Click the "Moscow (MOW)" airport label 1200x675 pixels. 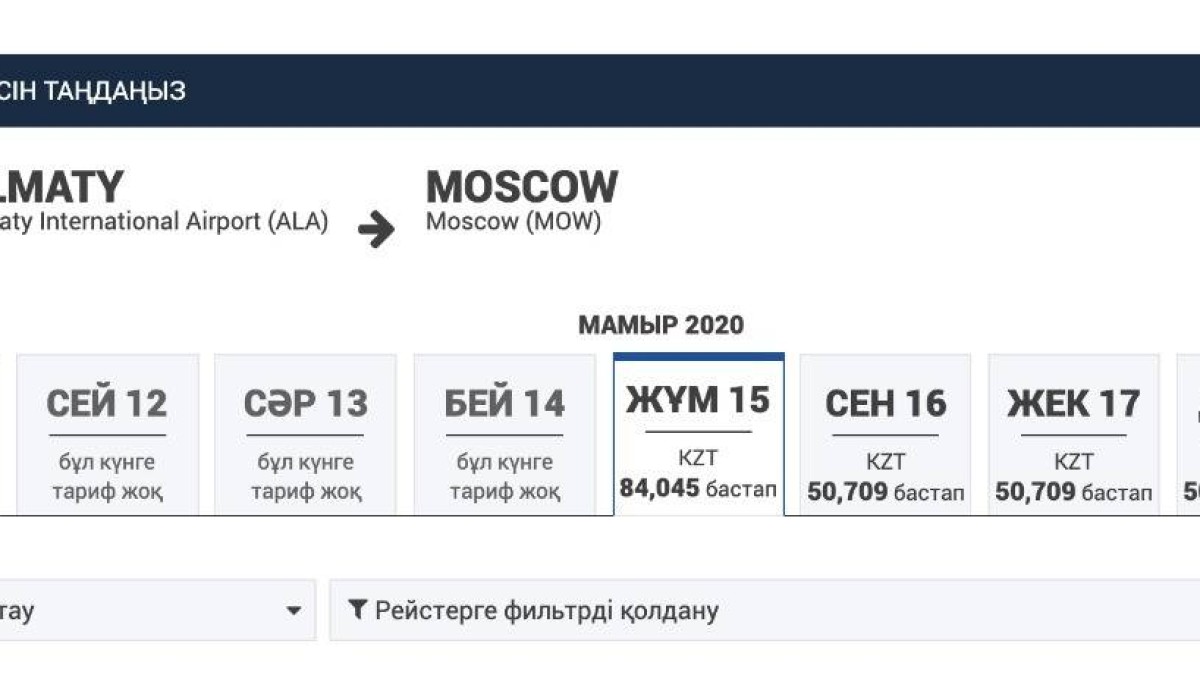tap(513, 222)
